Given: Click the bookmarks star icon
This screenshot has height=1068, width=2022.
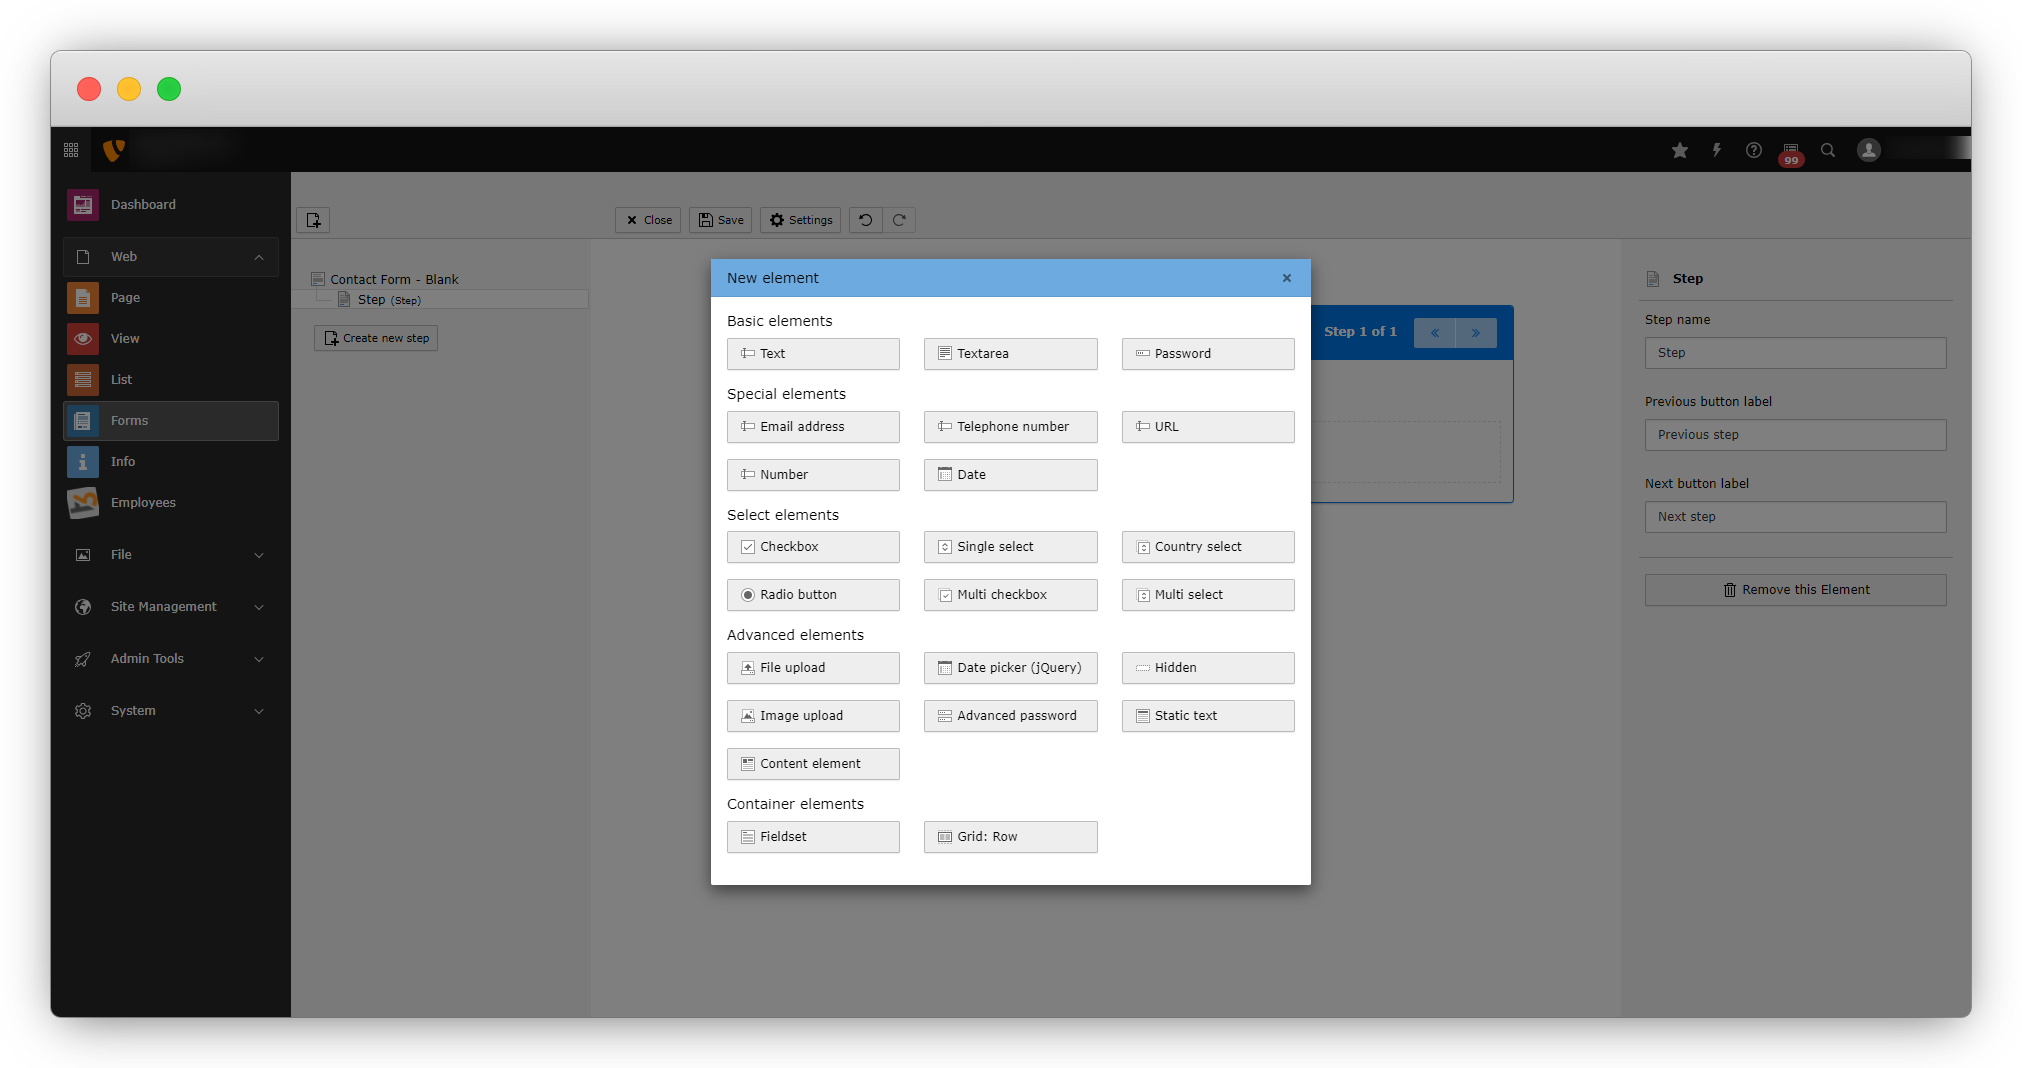Looking at the screenshot, I should [1680, 150].
